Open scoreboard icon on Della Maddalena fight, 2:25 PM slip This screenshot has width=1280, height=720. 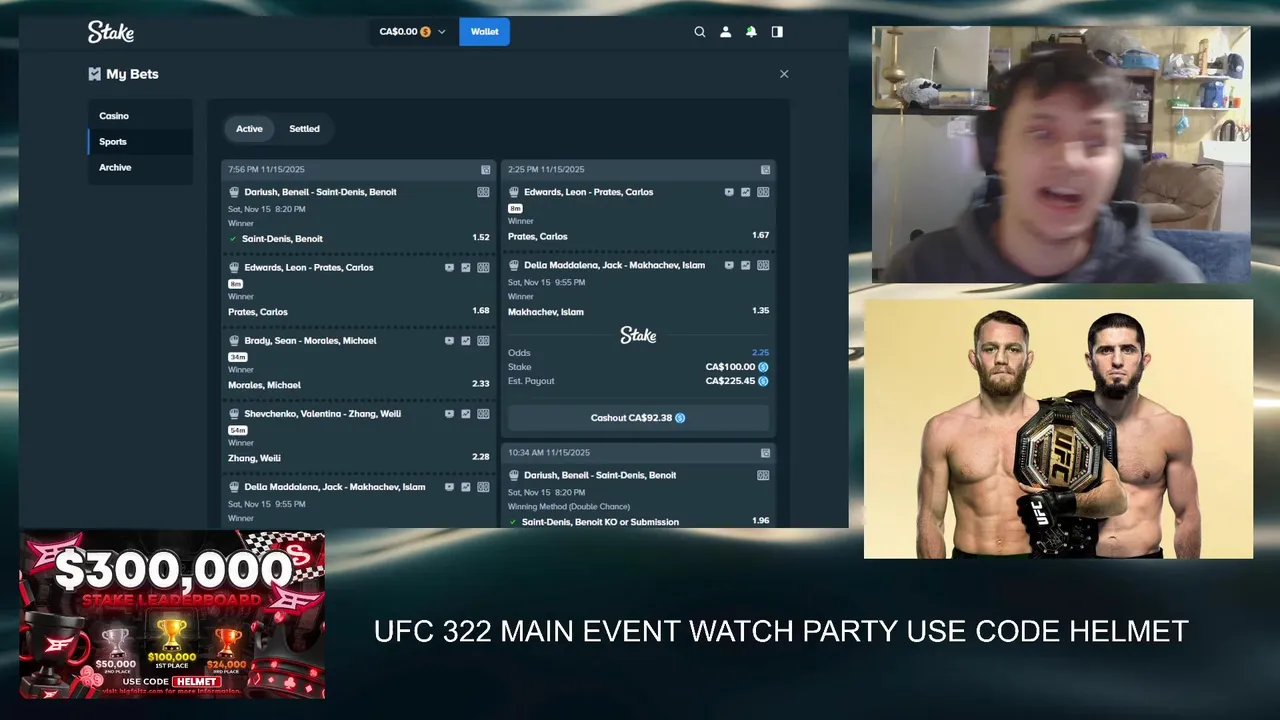[763, 266]
